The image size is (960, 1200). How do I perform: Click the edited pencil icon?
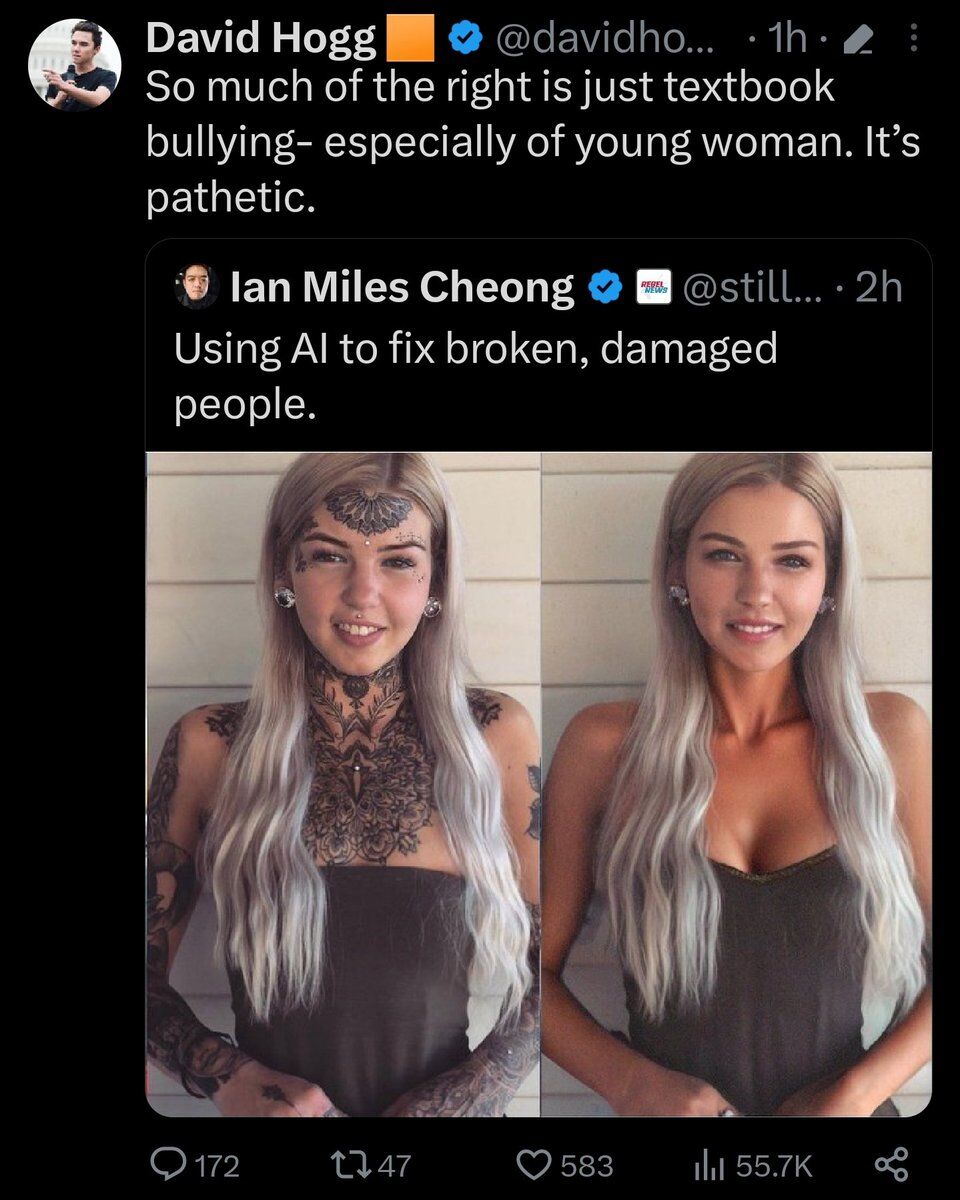[x=856, y=40]
